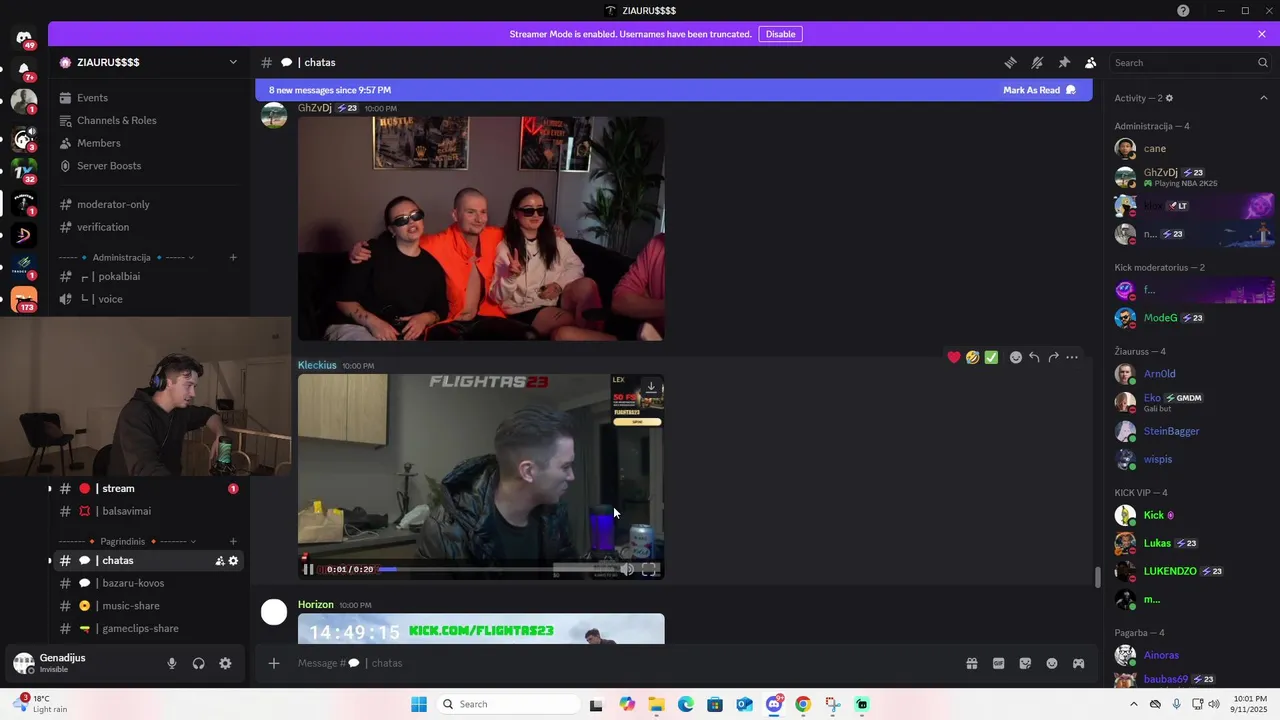Open the emoji picker in the message bar
1280x720 pixels.
(x=1052, y=663)
